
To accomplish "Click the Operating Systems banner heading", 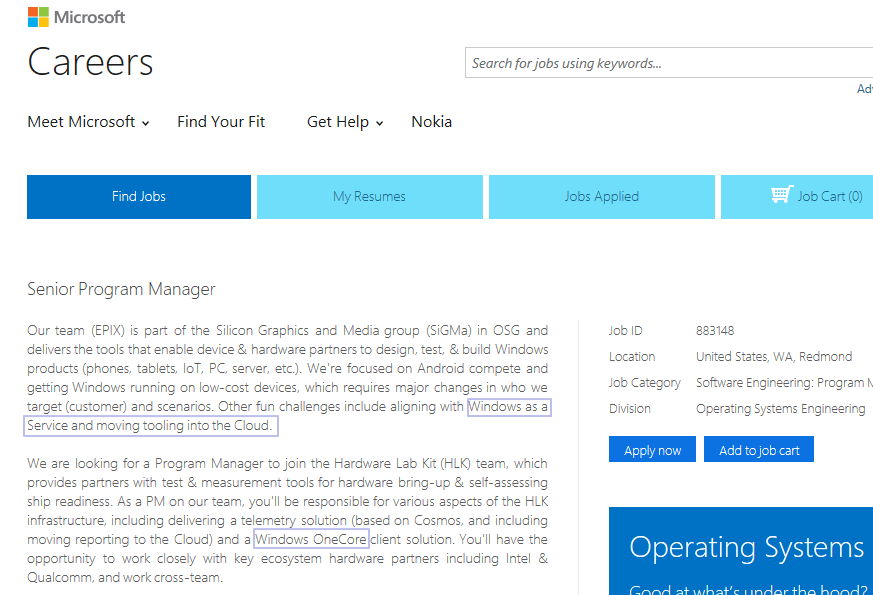I will coord(747,547).
